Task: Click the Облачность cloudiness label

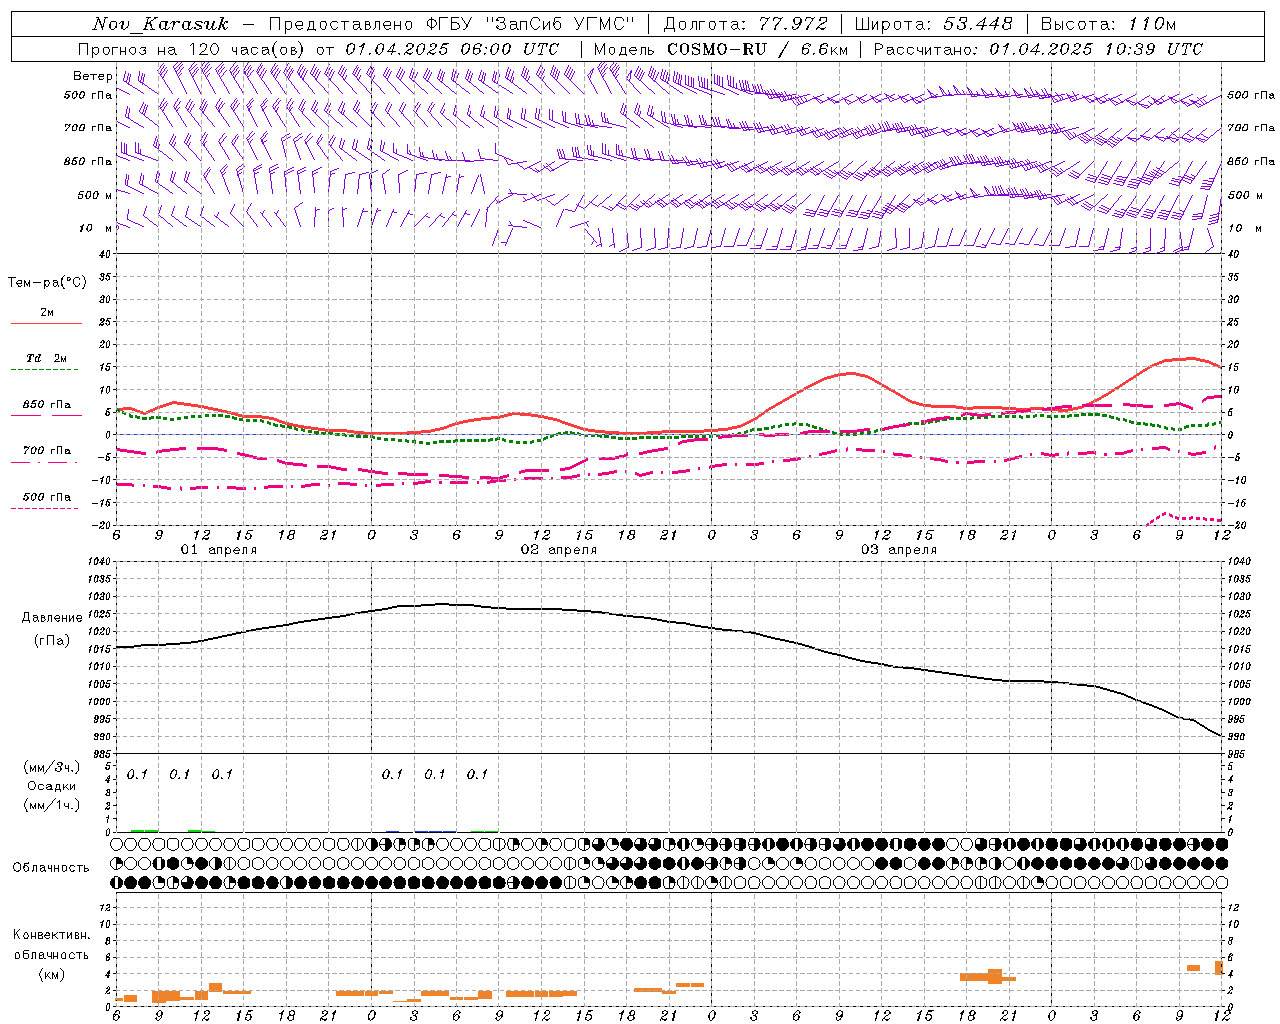Action: coord(51,868)
